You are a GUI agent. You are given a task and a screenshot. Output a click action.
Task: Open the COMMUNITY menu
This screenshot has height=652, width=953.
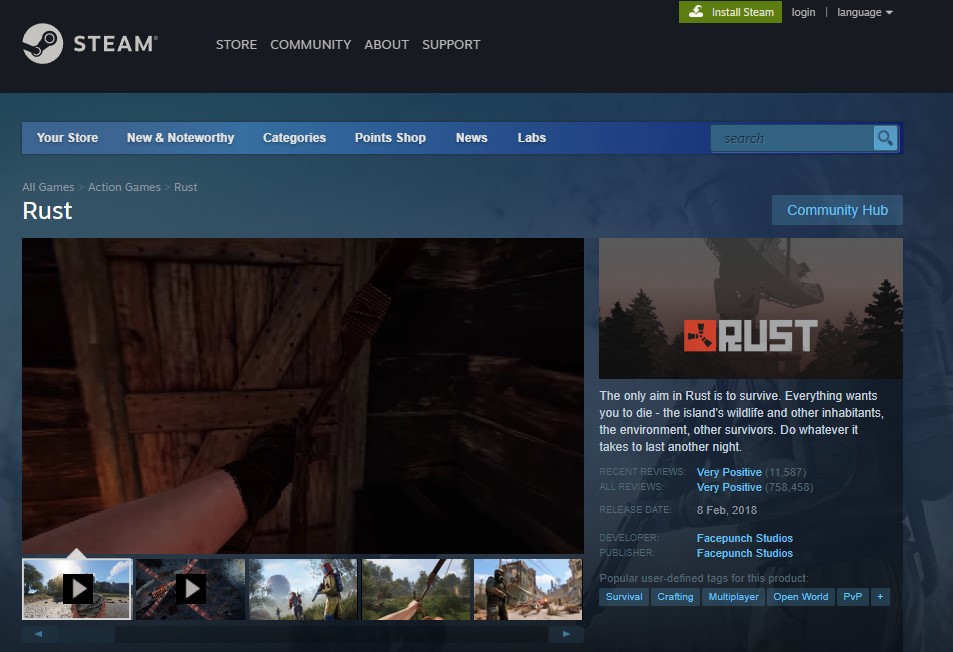pos(311,44)
